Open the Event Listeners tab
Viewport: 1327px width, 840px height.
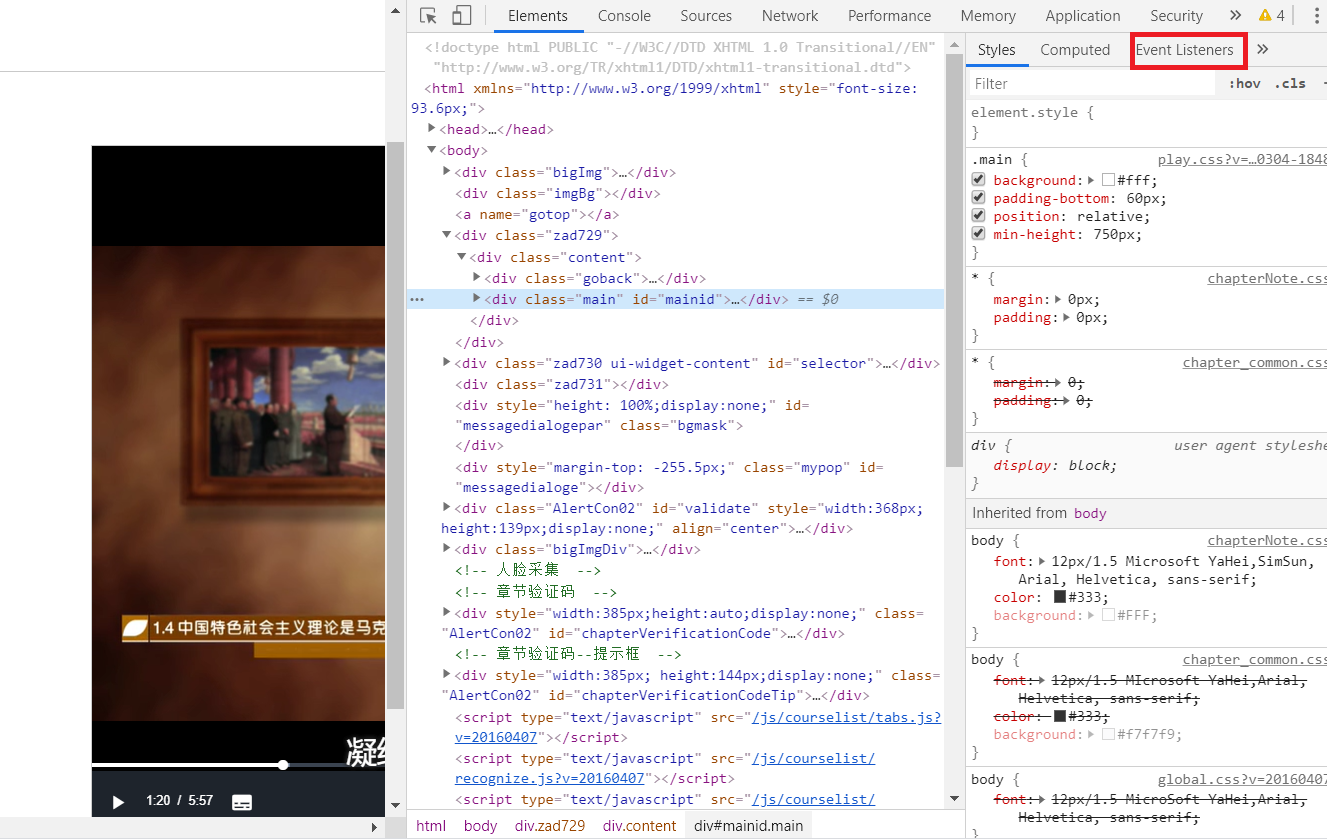point(1184,50)
